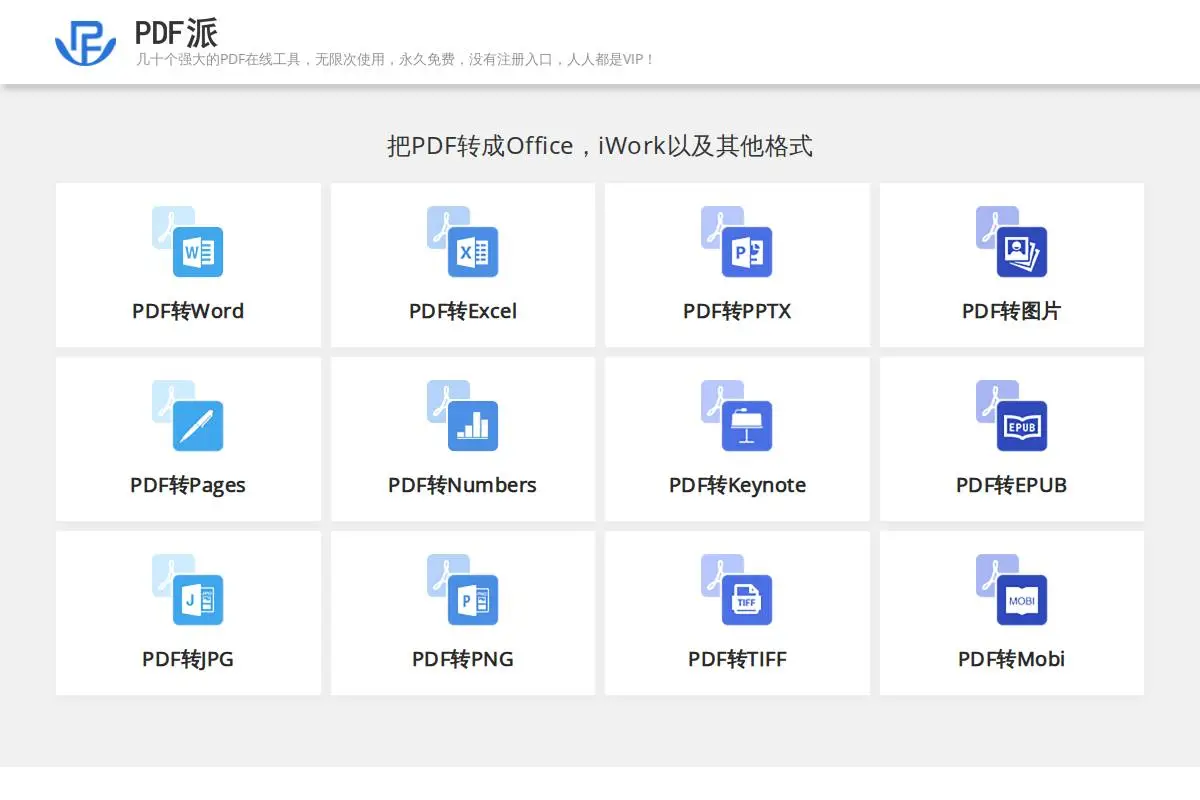Click the PDF to Numbers chart icon
The image size is (1200, 800).
pyautogui.click(x=462, y=415)
